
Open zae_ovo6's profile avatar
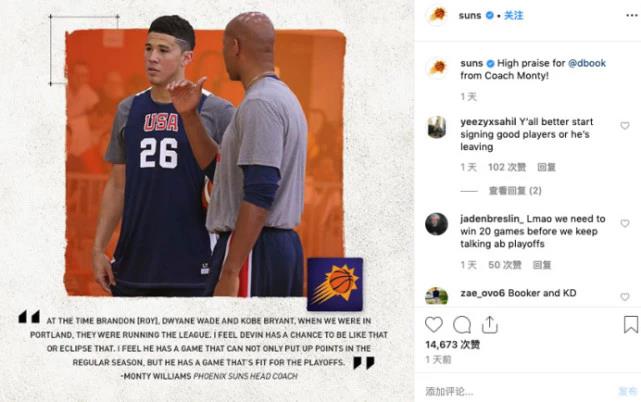point(437,296)
